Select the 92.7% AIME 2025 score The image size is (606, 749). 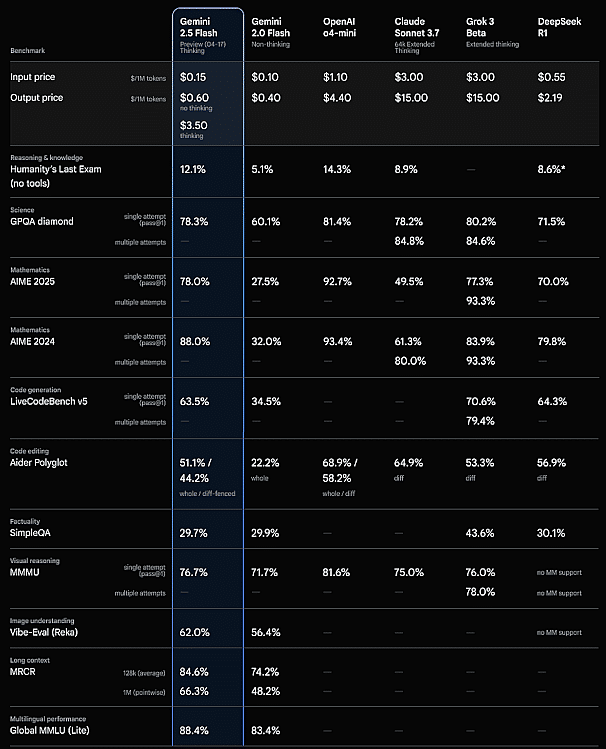(x=337, y=282)
